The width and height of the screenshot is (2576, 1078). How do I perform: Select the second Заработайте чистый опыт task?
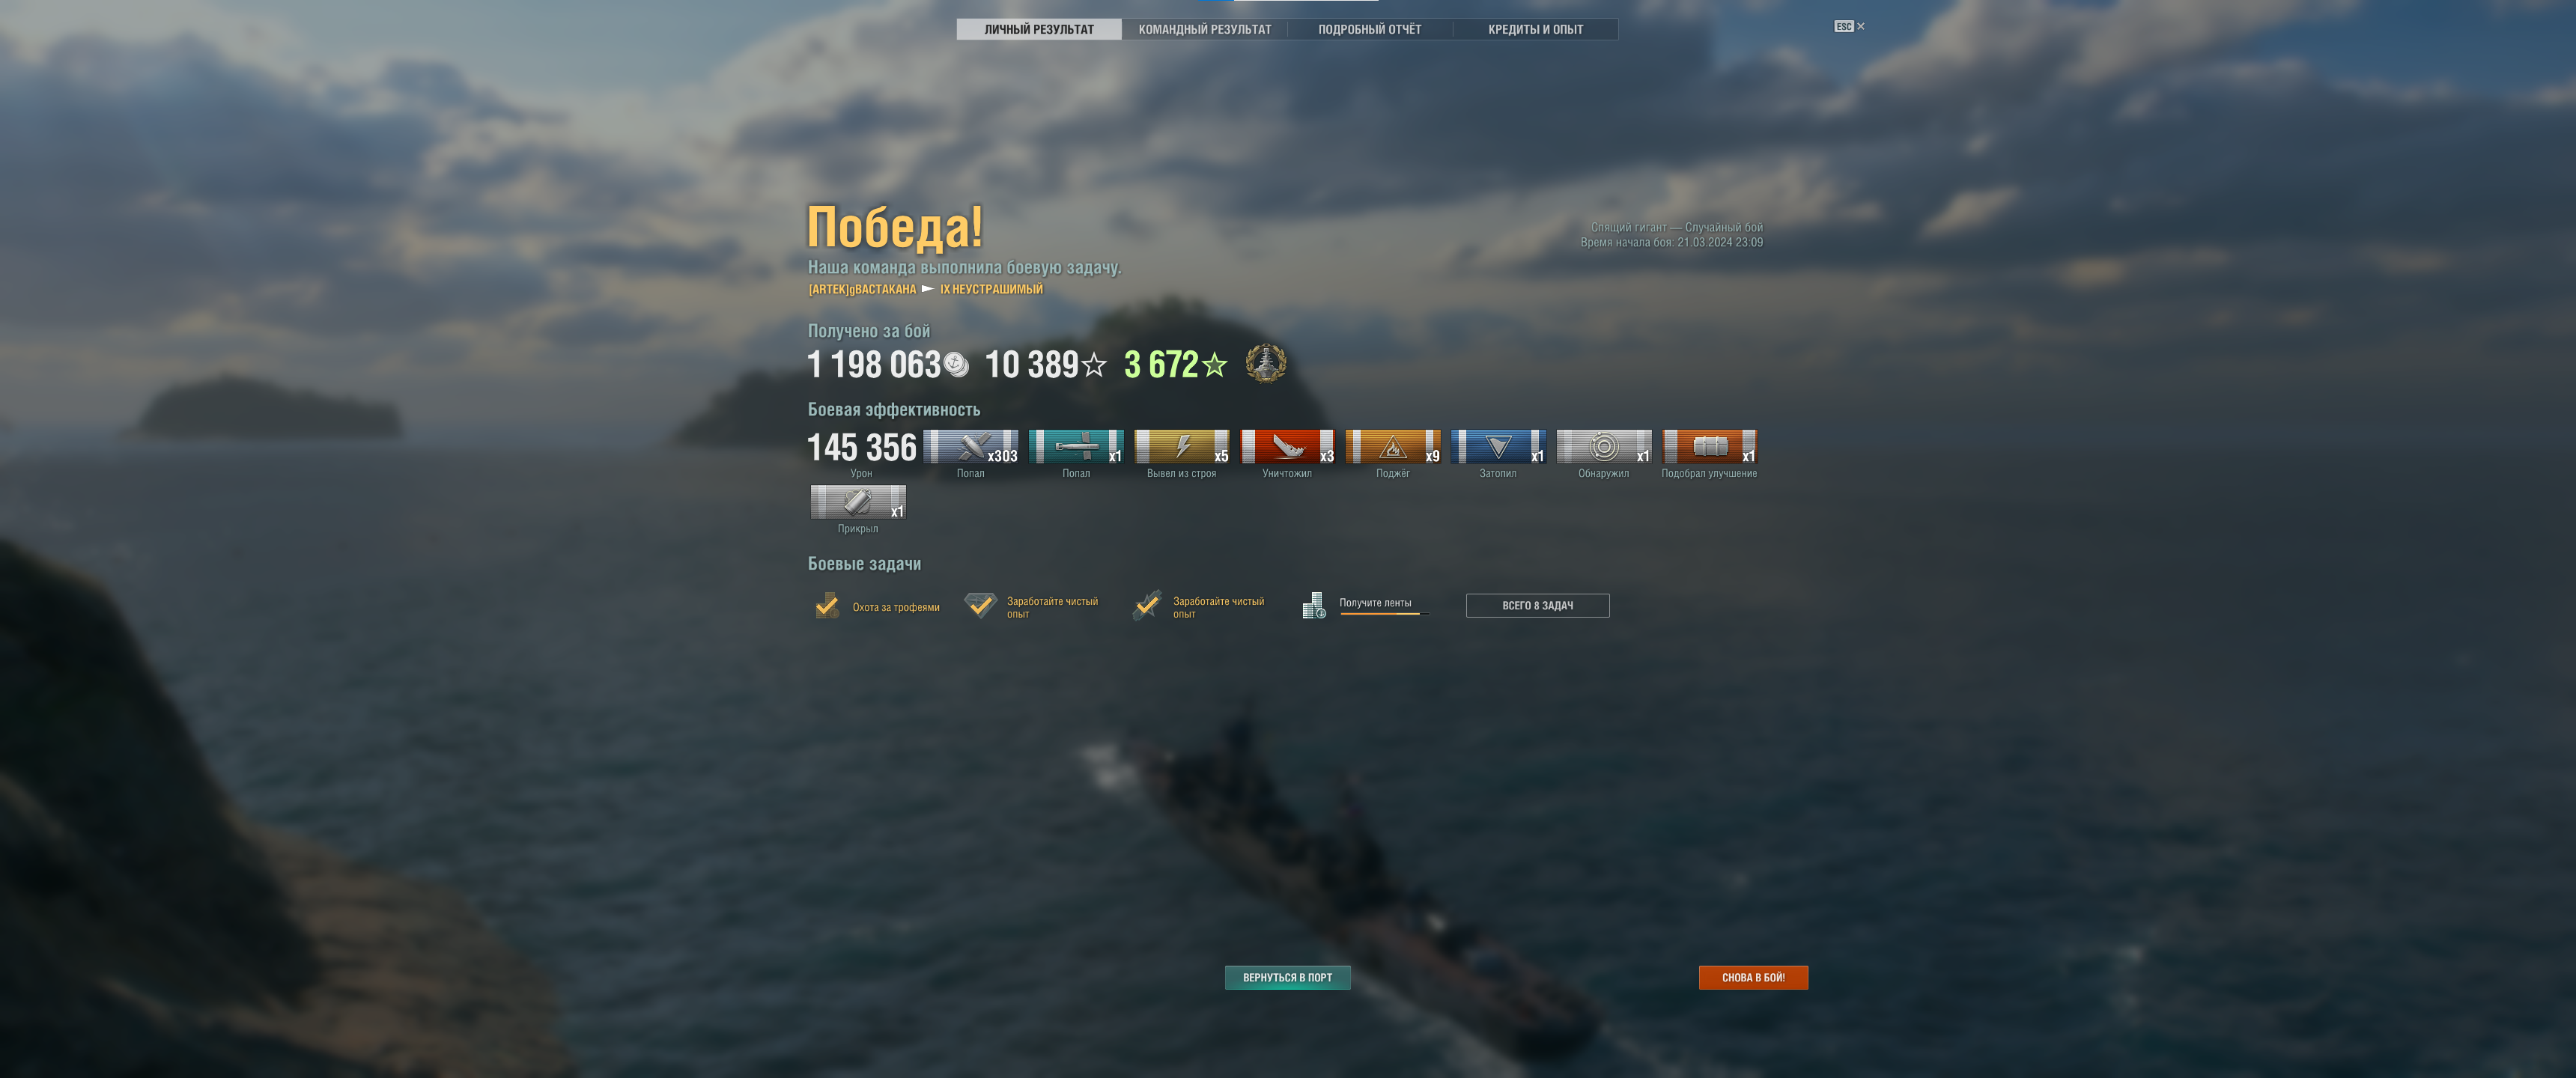pos(1199,606)
